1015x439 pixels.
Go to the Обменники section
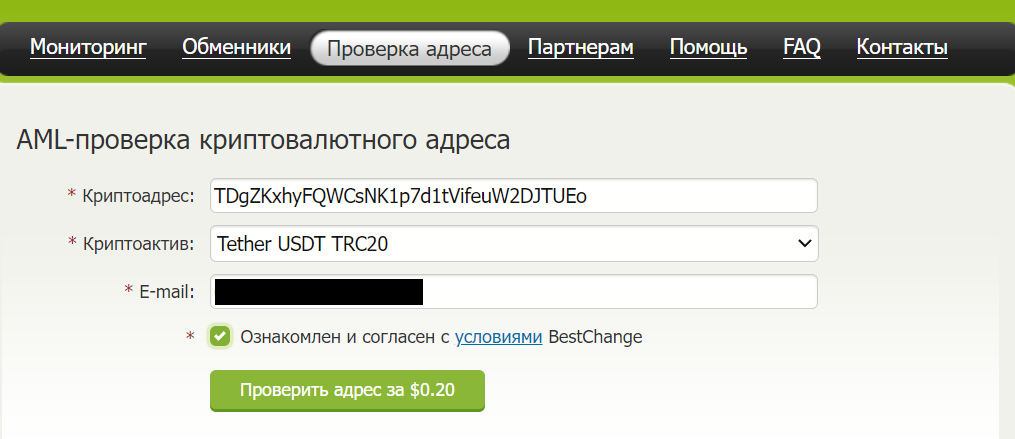tap(236, 48)
